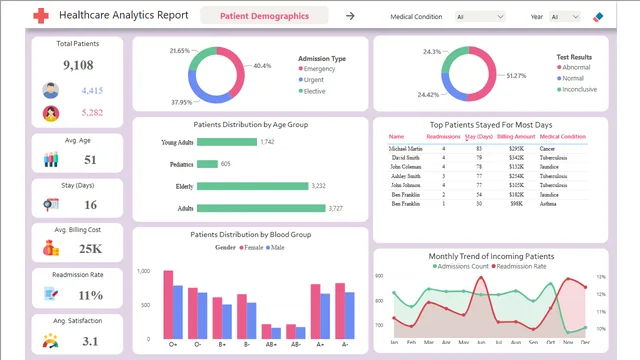
Task: Click the Emergency admission type legend item
Action: point(317,69)
